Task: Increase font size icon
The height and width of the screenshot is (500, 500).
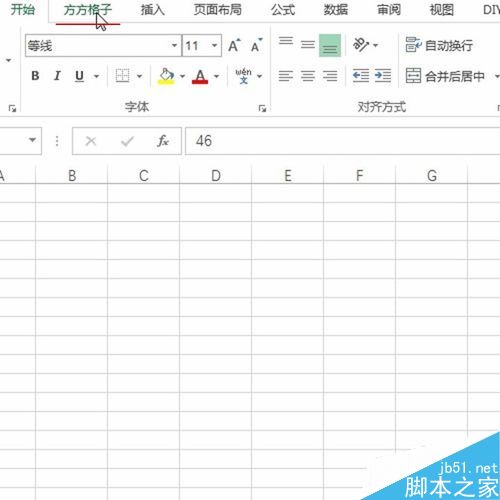Action: click(x=234, y=45)
